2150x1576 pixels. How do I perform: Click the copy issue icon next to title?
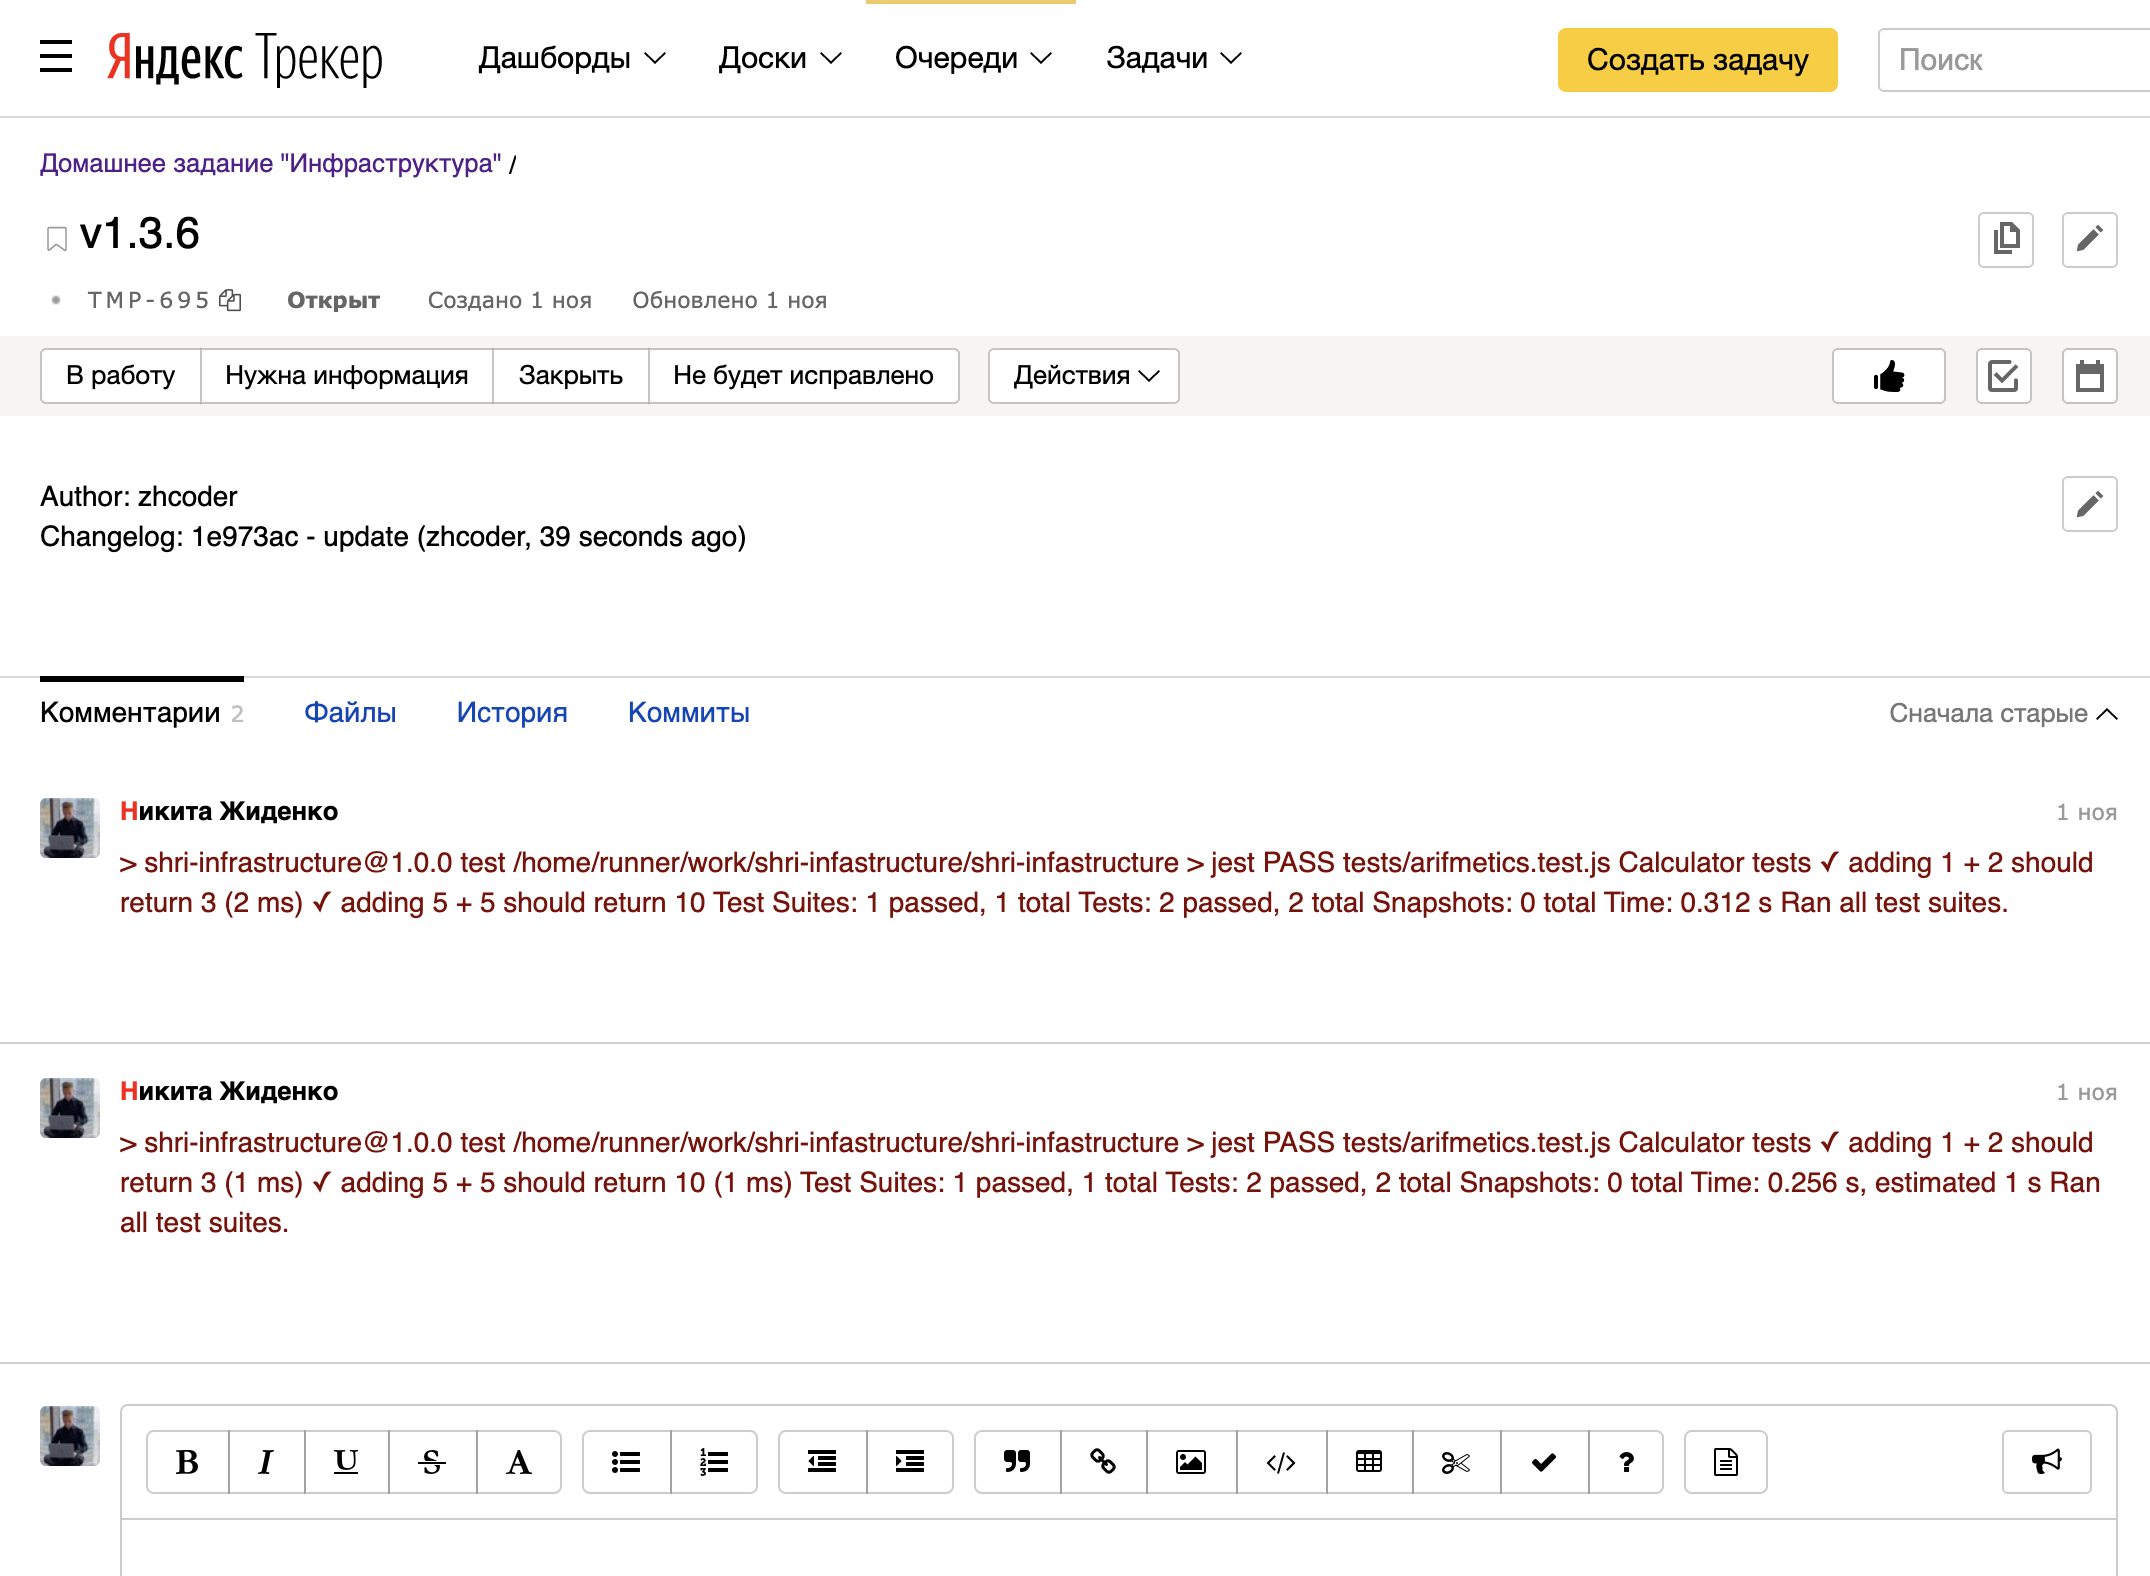2005,240
